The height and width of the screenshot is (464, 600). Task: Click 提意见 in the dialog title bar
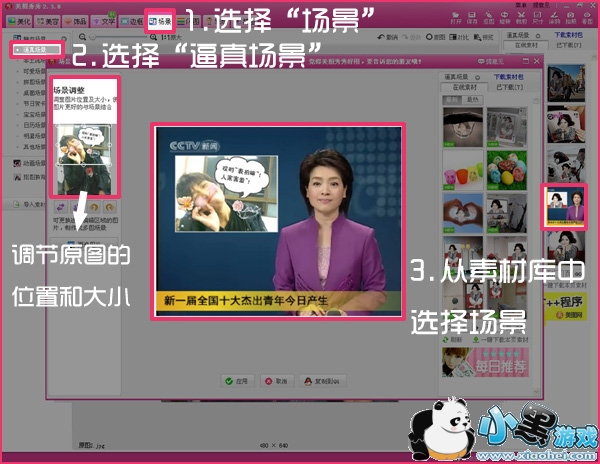point(491,61)
